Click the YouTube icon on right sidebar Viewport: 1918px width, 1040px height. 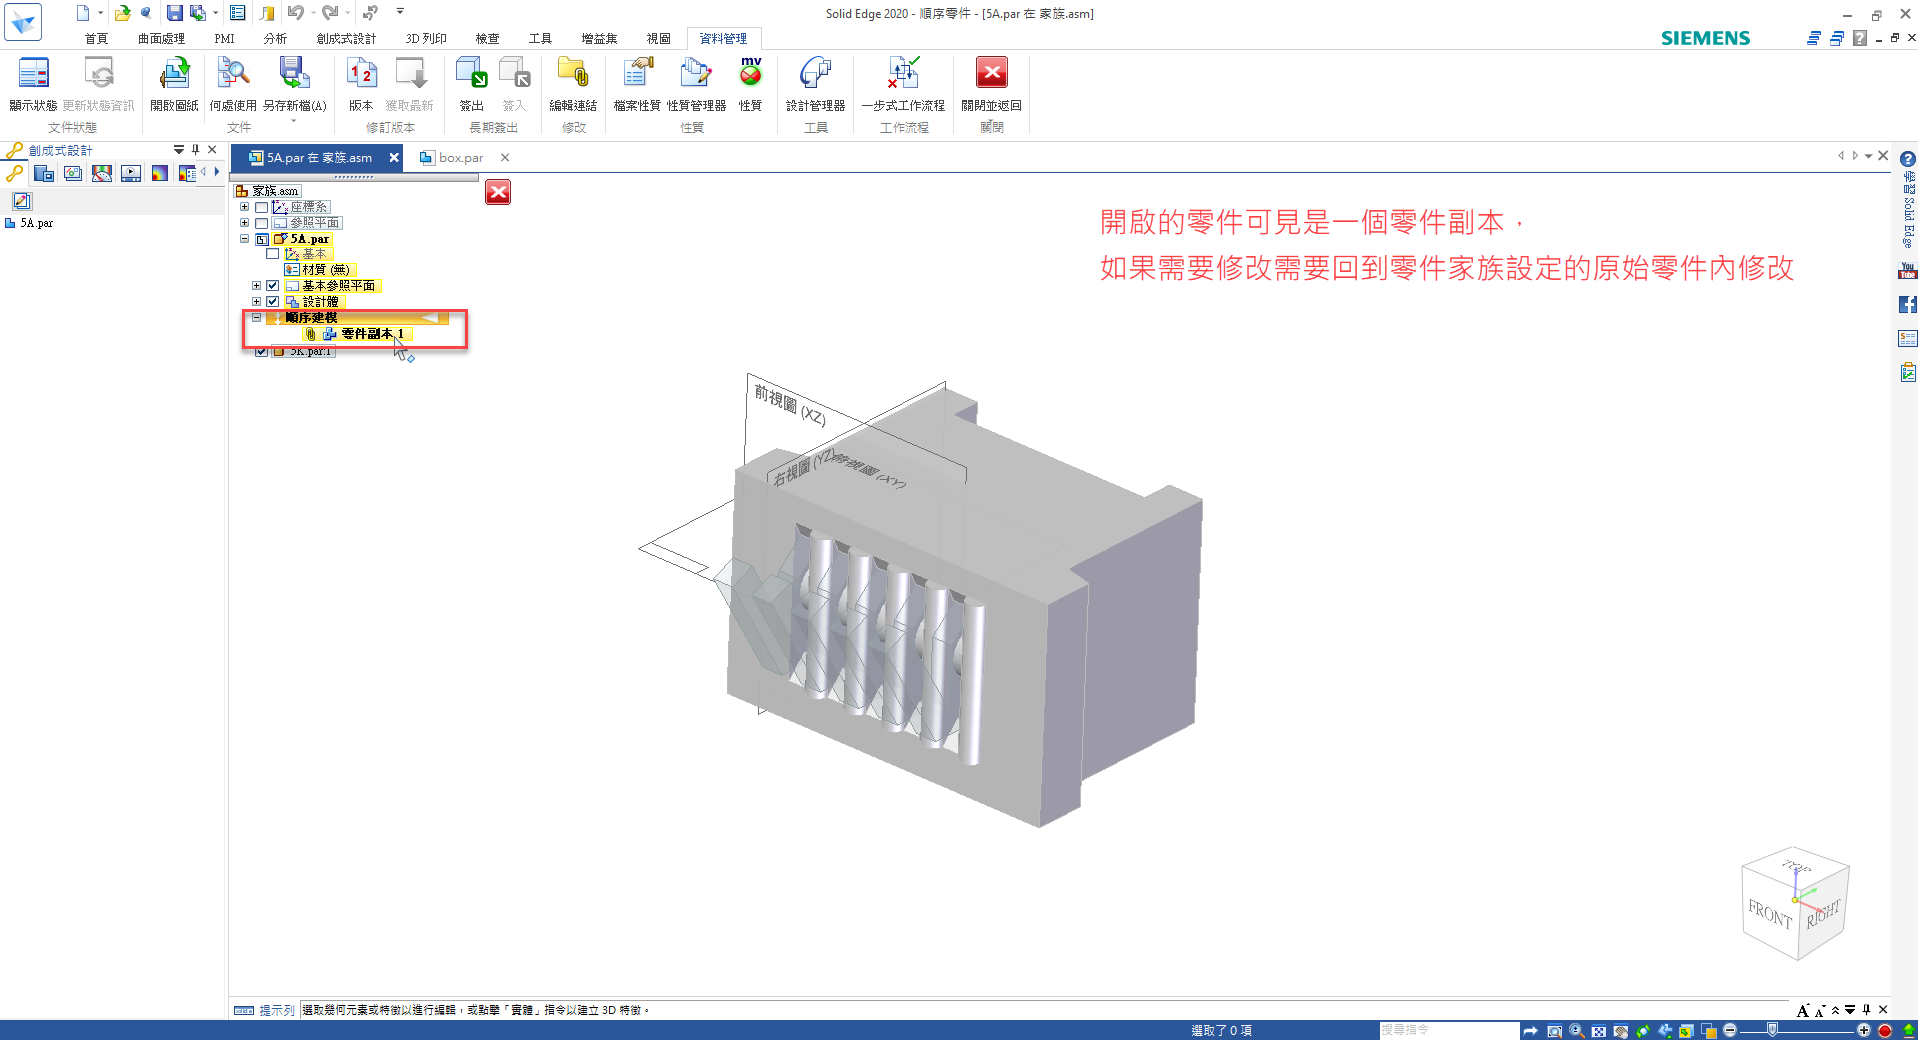1907,271
